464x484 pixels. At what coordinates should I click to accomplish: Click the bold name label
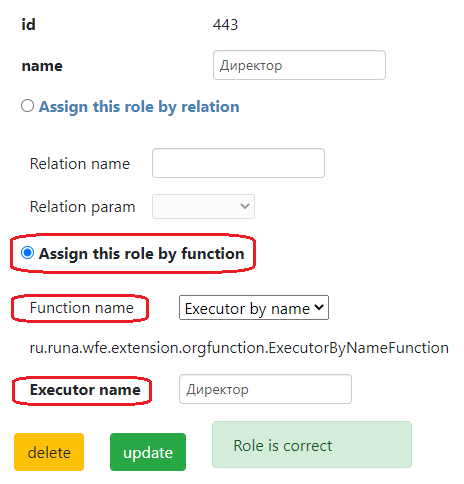point(42,66)
